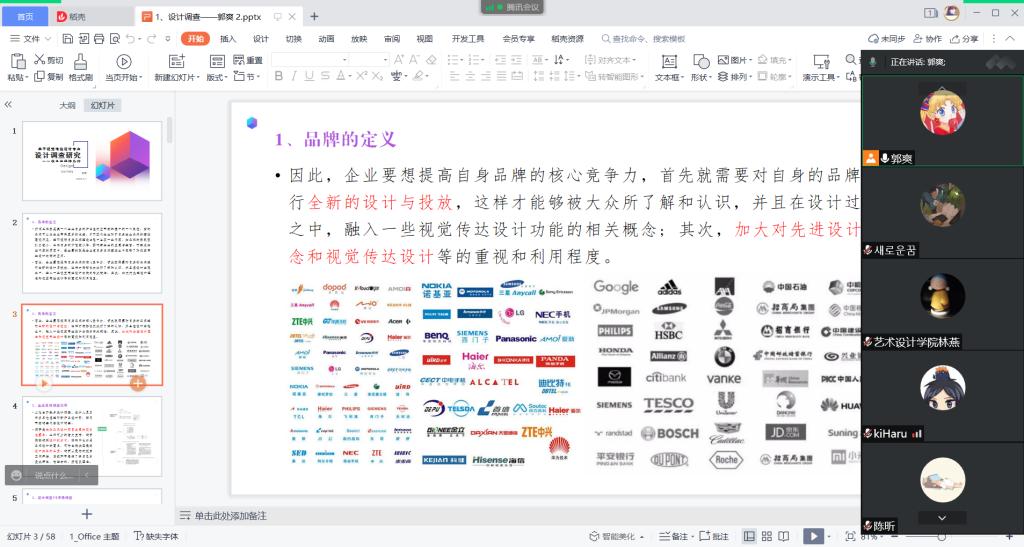Click the clear formatting eraser icon
1024x547 pixels.
click(x=430, y=59)
